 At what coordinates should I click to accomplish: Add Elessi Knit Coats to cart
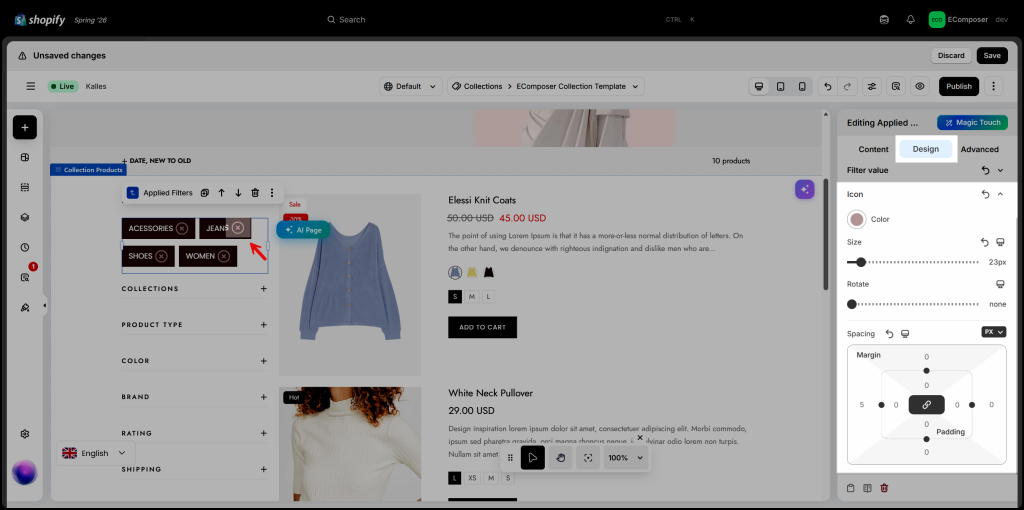[483, 327]
